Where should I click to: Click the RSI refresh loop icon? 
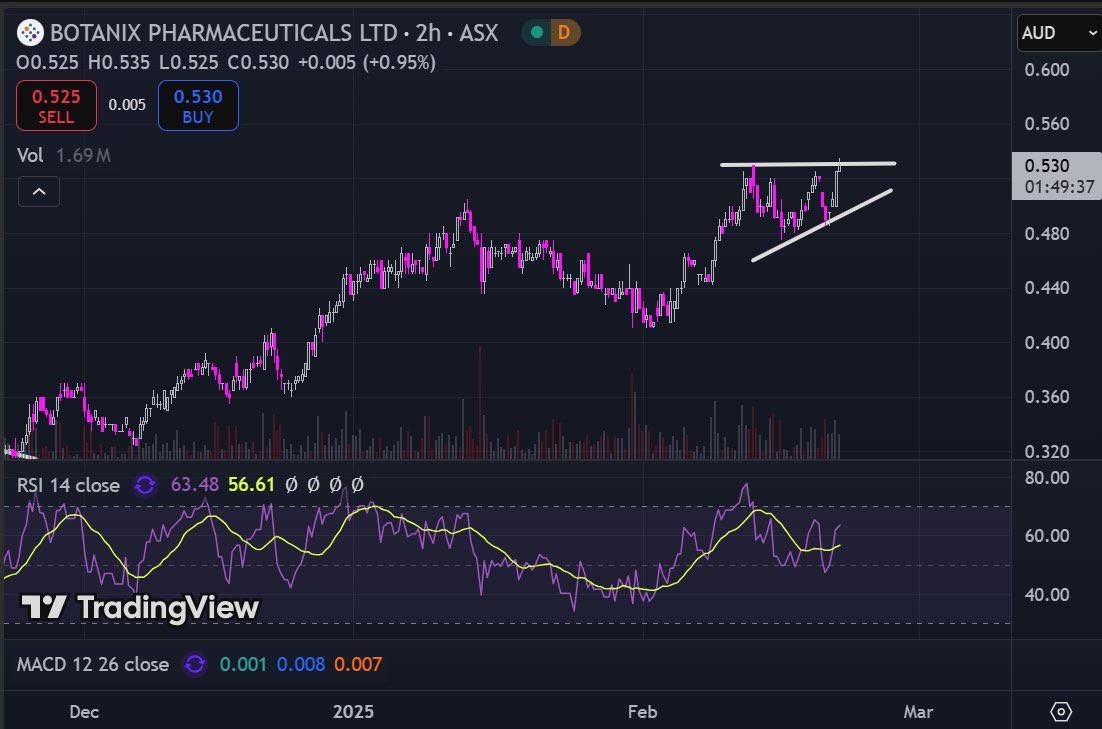tap(145, 485)
